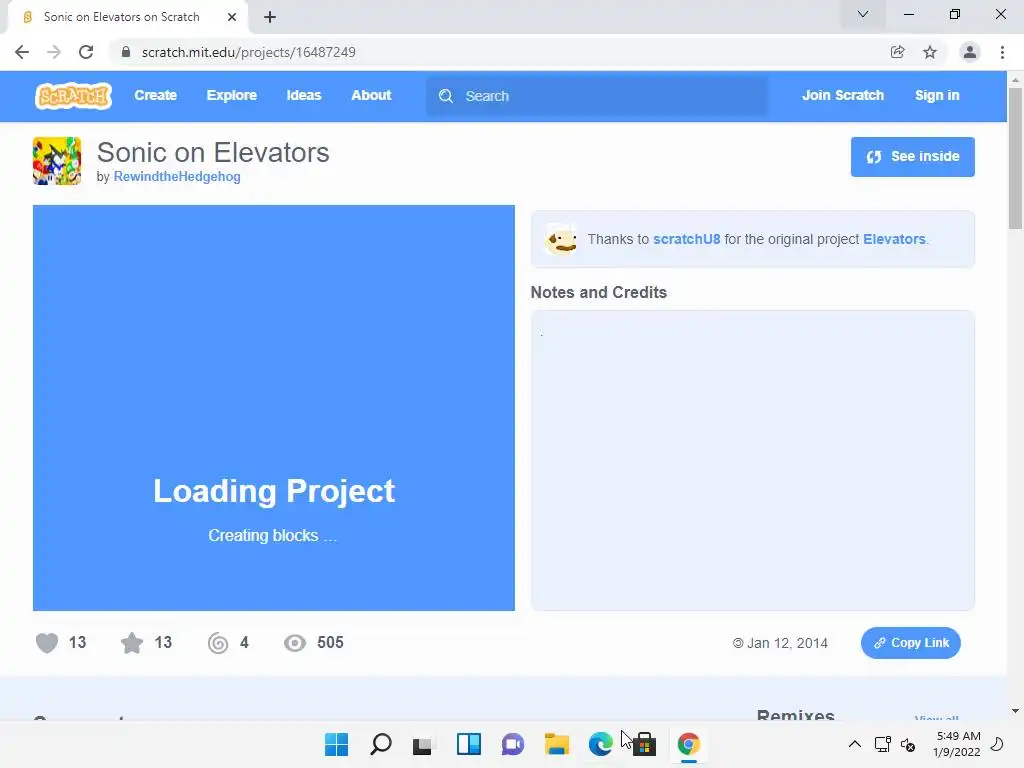The height and width of the screenshot is (768, 1024).
Task: Click the Copy Link button
Action: click(x=910, y=643)
